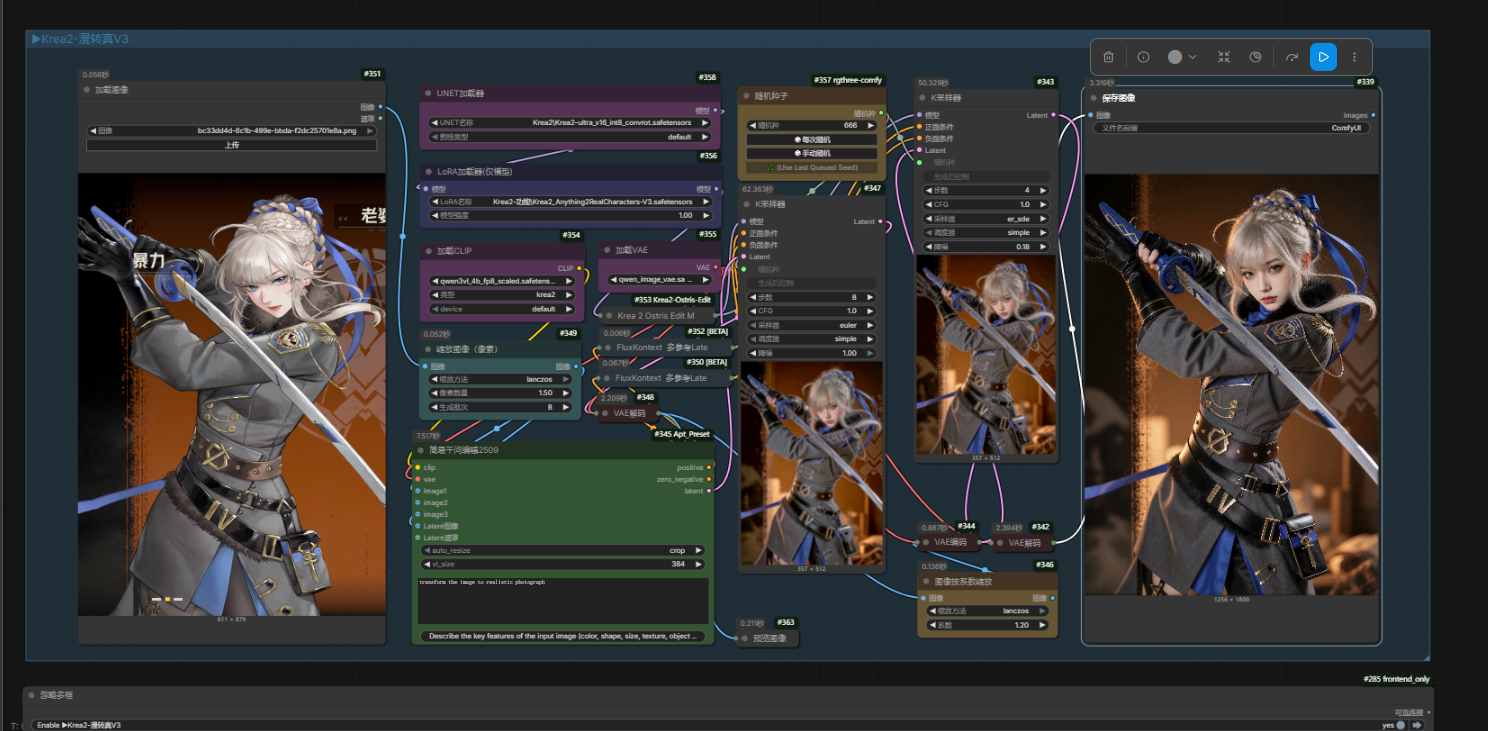
Task: Open node info from the toolbox
Action: pyautogui.click(x=1143, y=57)
